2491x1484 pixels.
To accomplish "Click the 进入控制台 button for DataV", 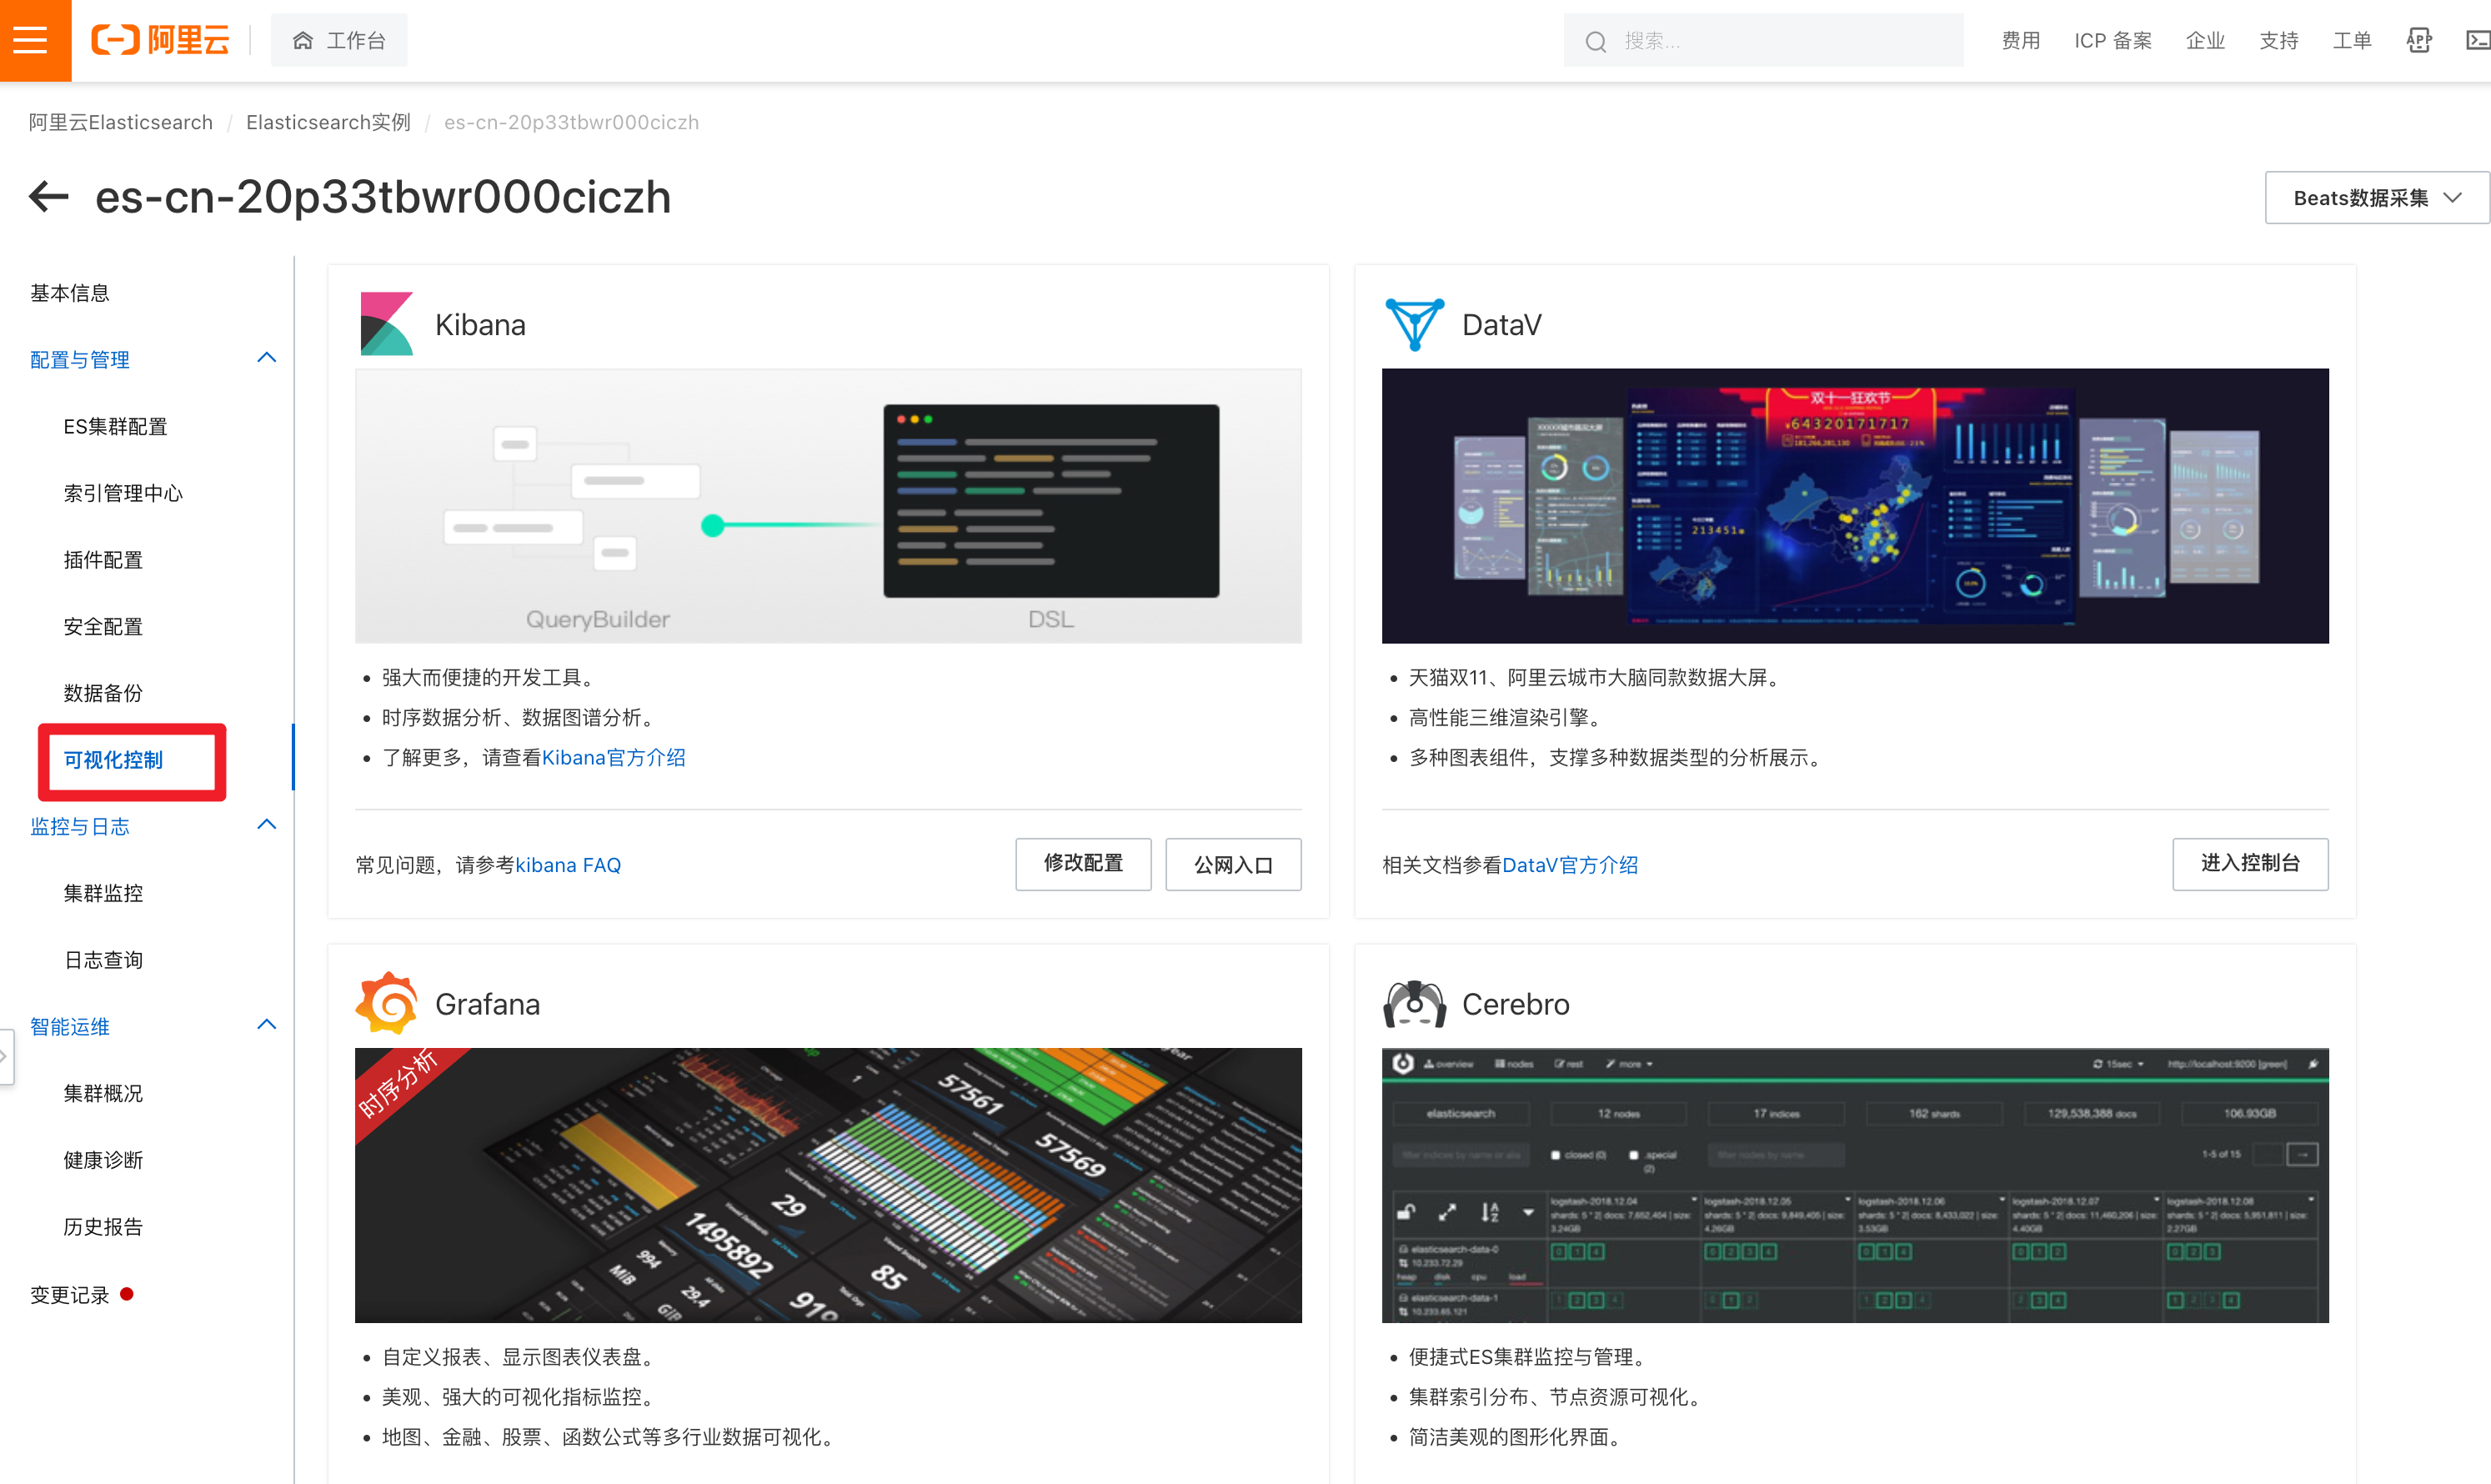I will point(2249,864).
